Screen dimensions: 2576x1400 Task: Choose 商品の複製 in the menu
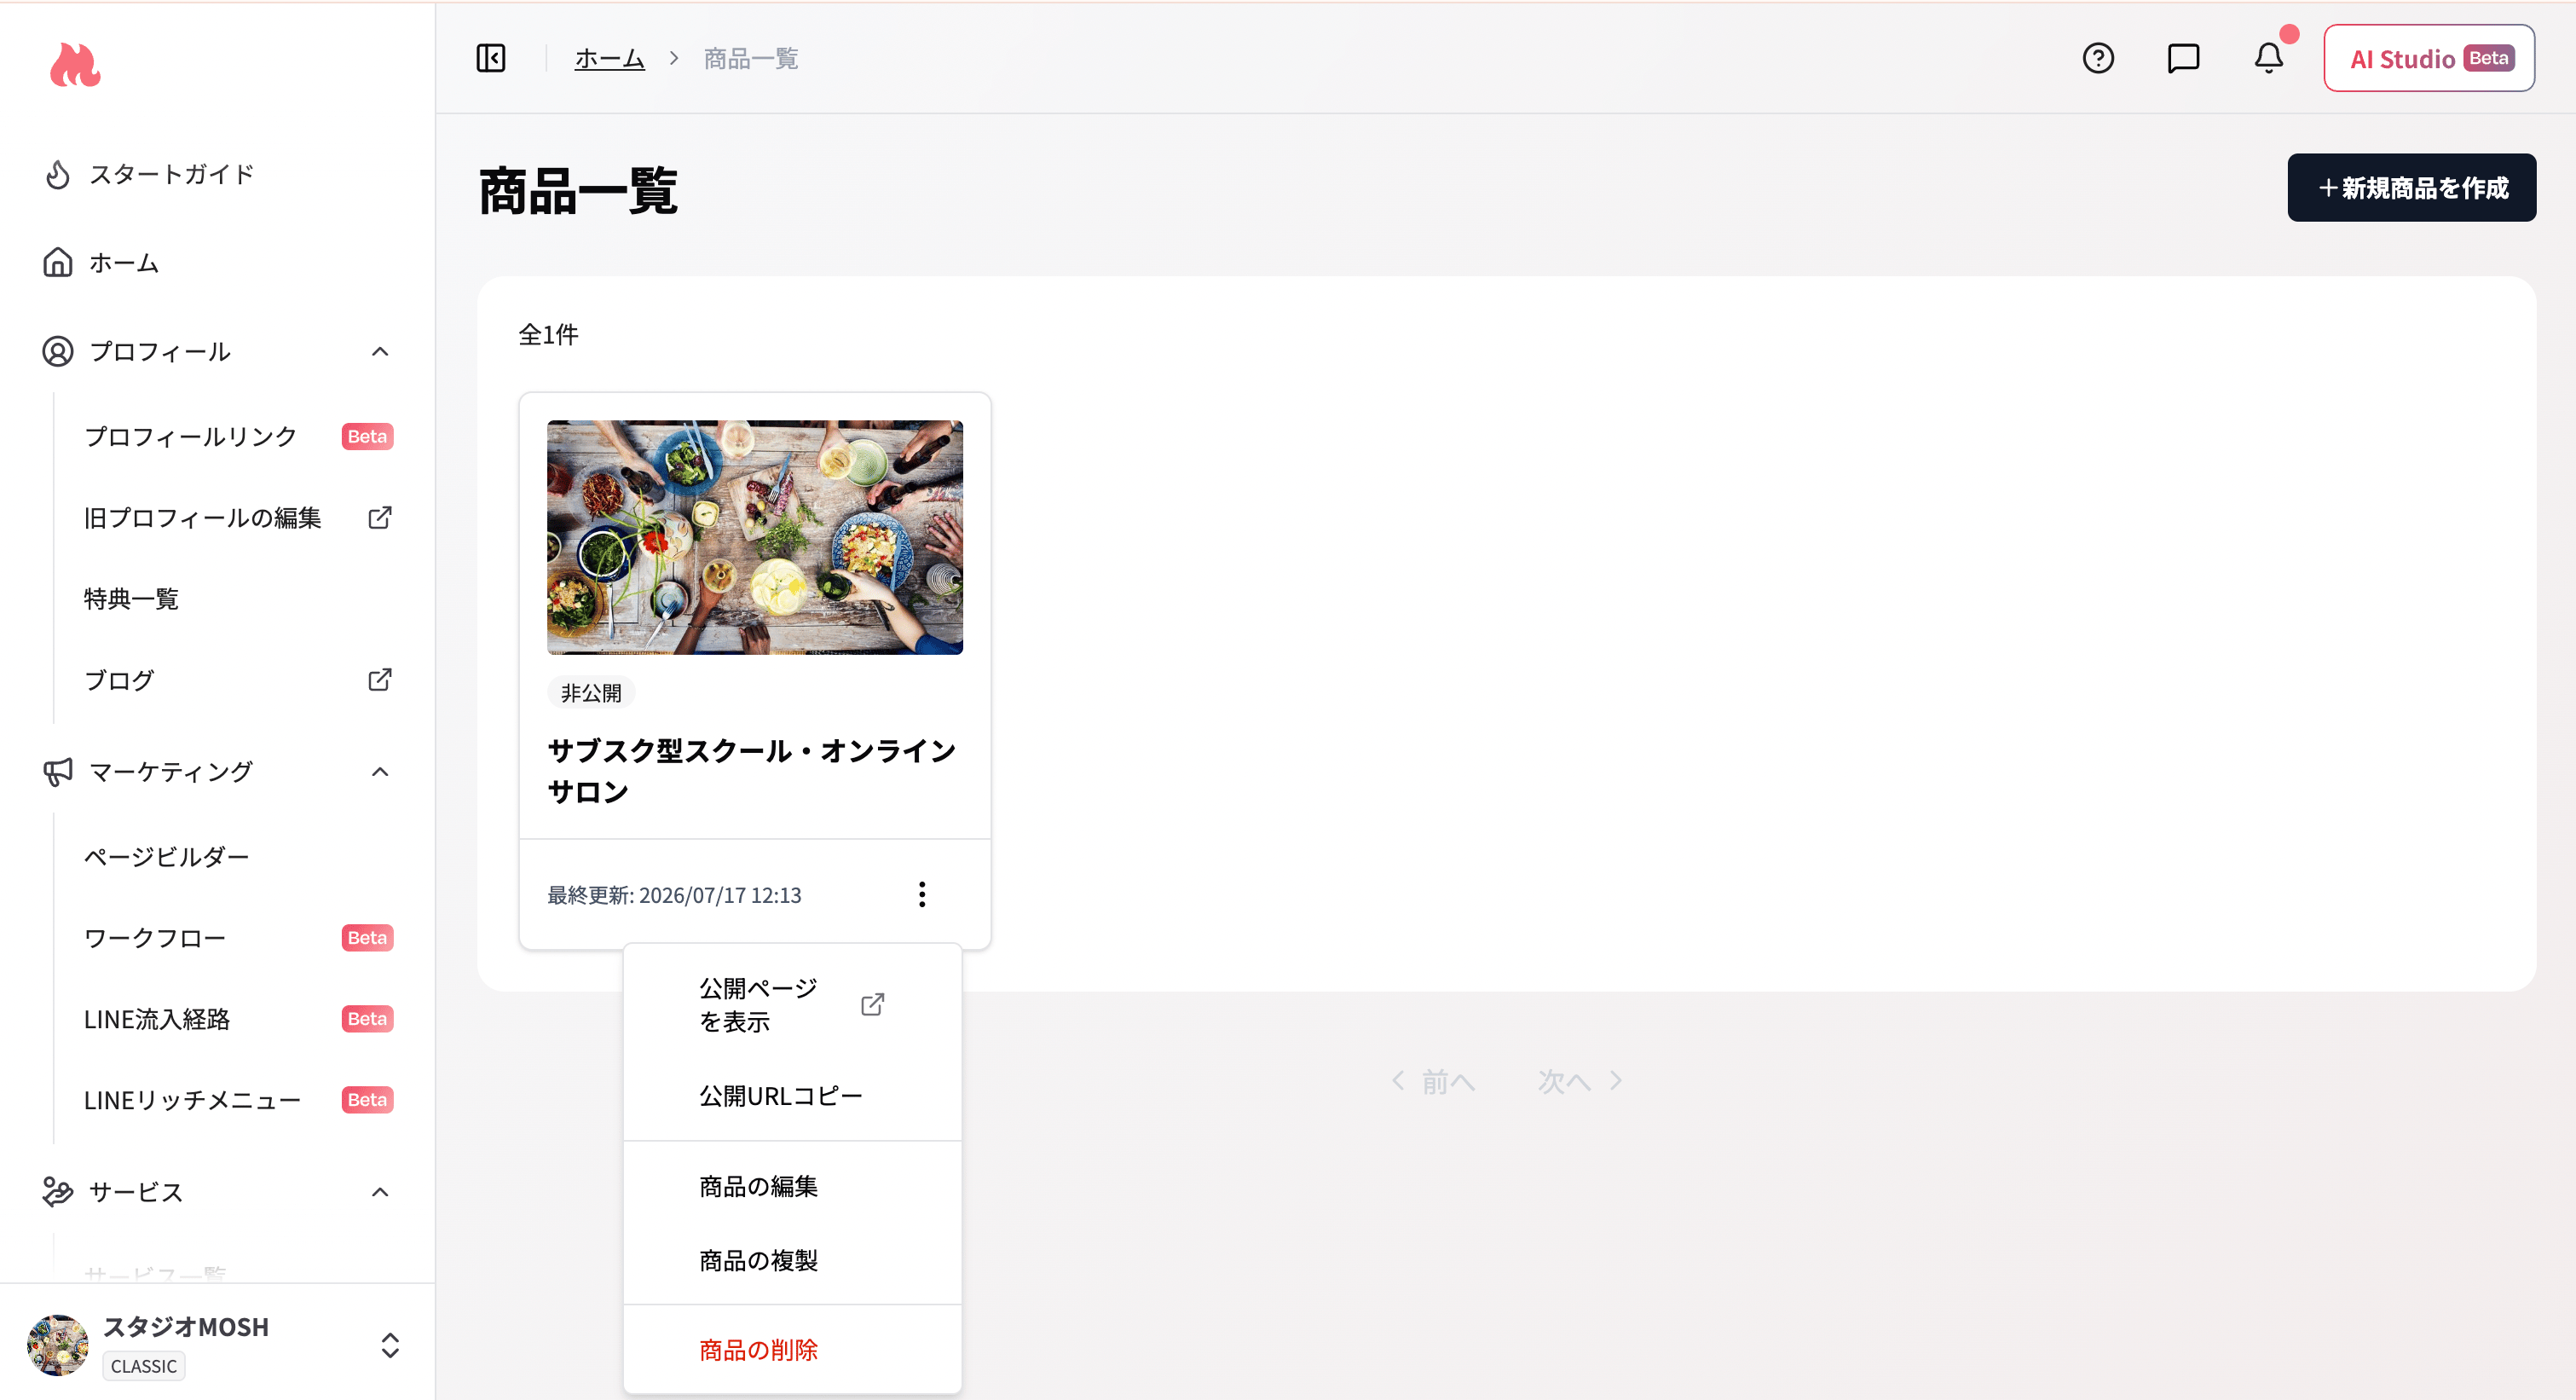click(x=792, y=1260)
